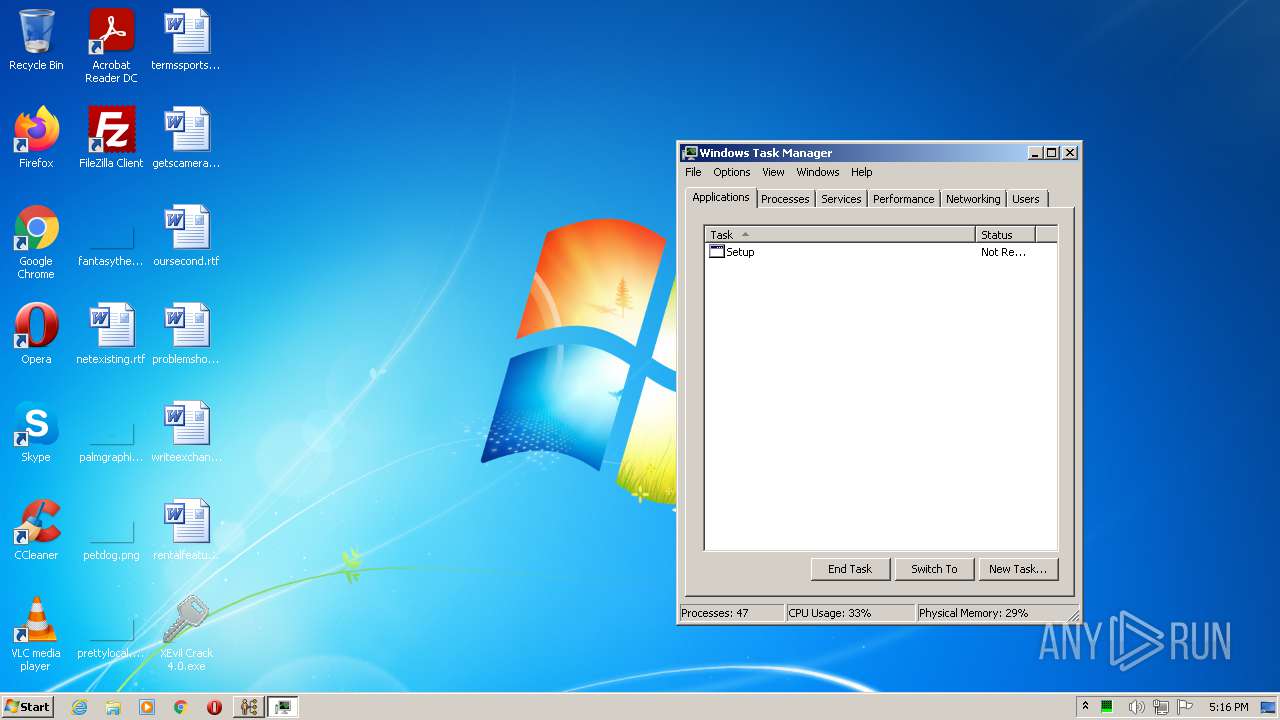1280x720 pixels.
Task: Click the Task Manager taskbar button
Action: pos(282,707)
